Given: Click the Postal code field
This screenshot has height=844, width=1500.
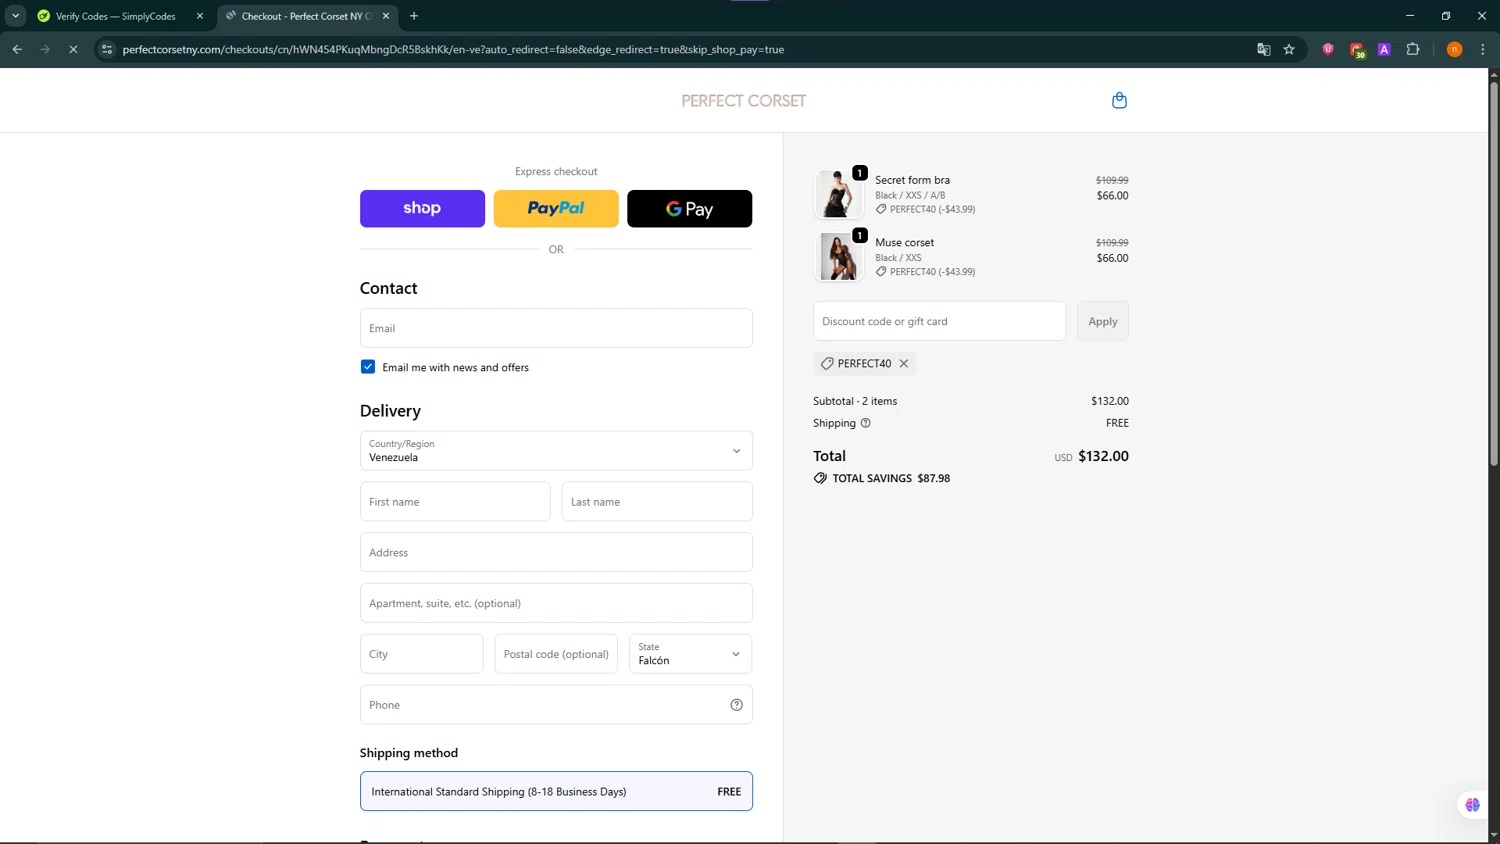Looking at the screenshot, I should point(556,654).
